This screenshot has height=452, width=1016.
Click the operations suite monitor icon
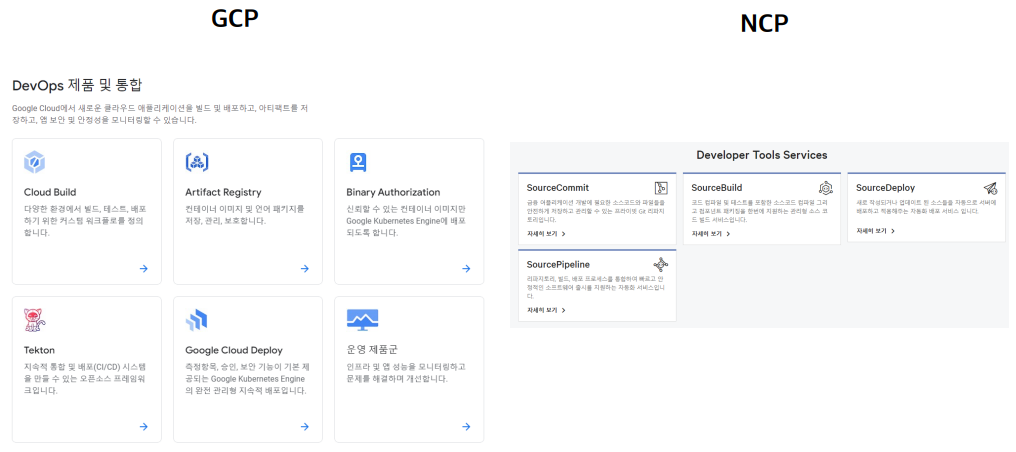pos(362,320)
